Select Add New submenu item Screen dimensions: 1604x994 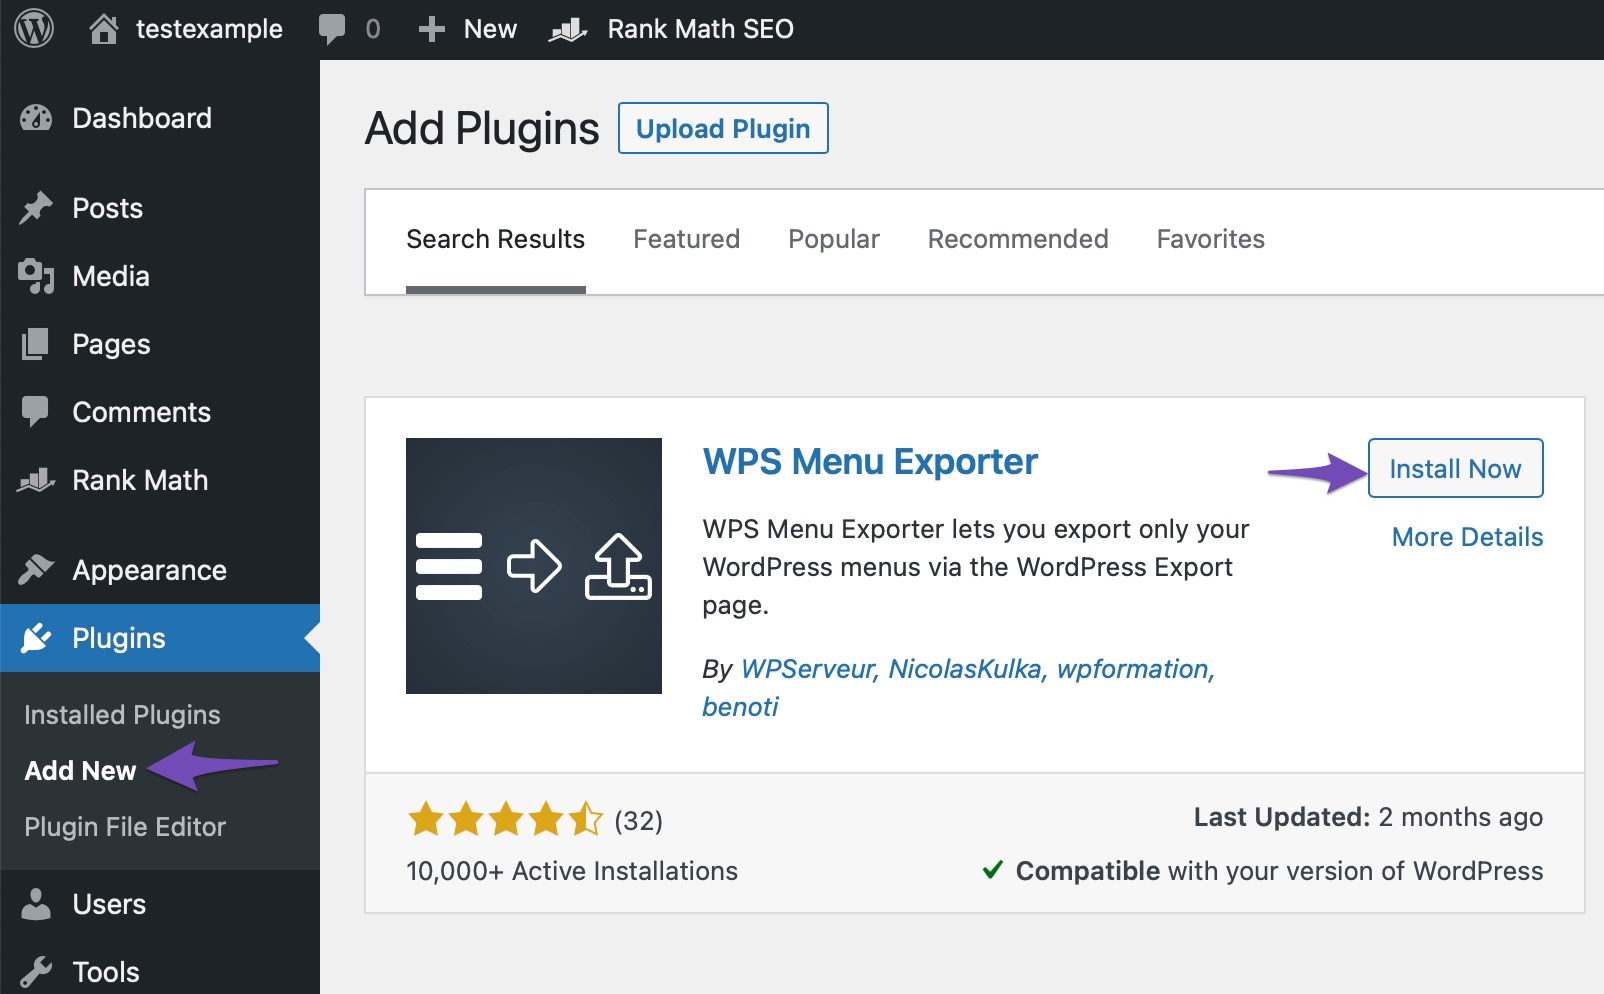tap(80, 771)
